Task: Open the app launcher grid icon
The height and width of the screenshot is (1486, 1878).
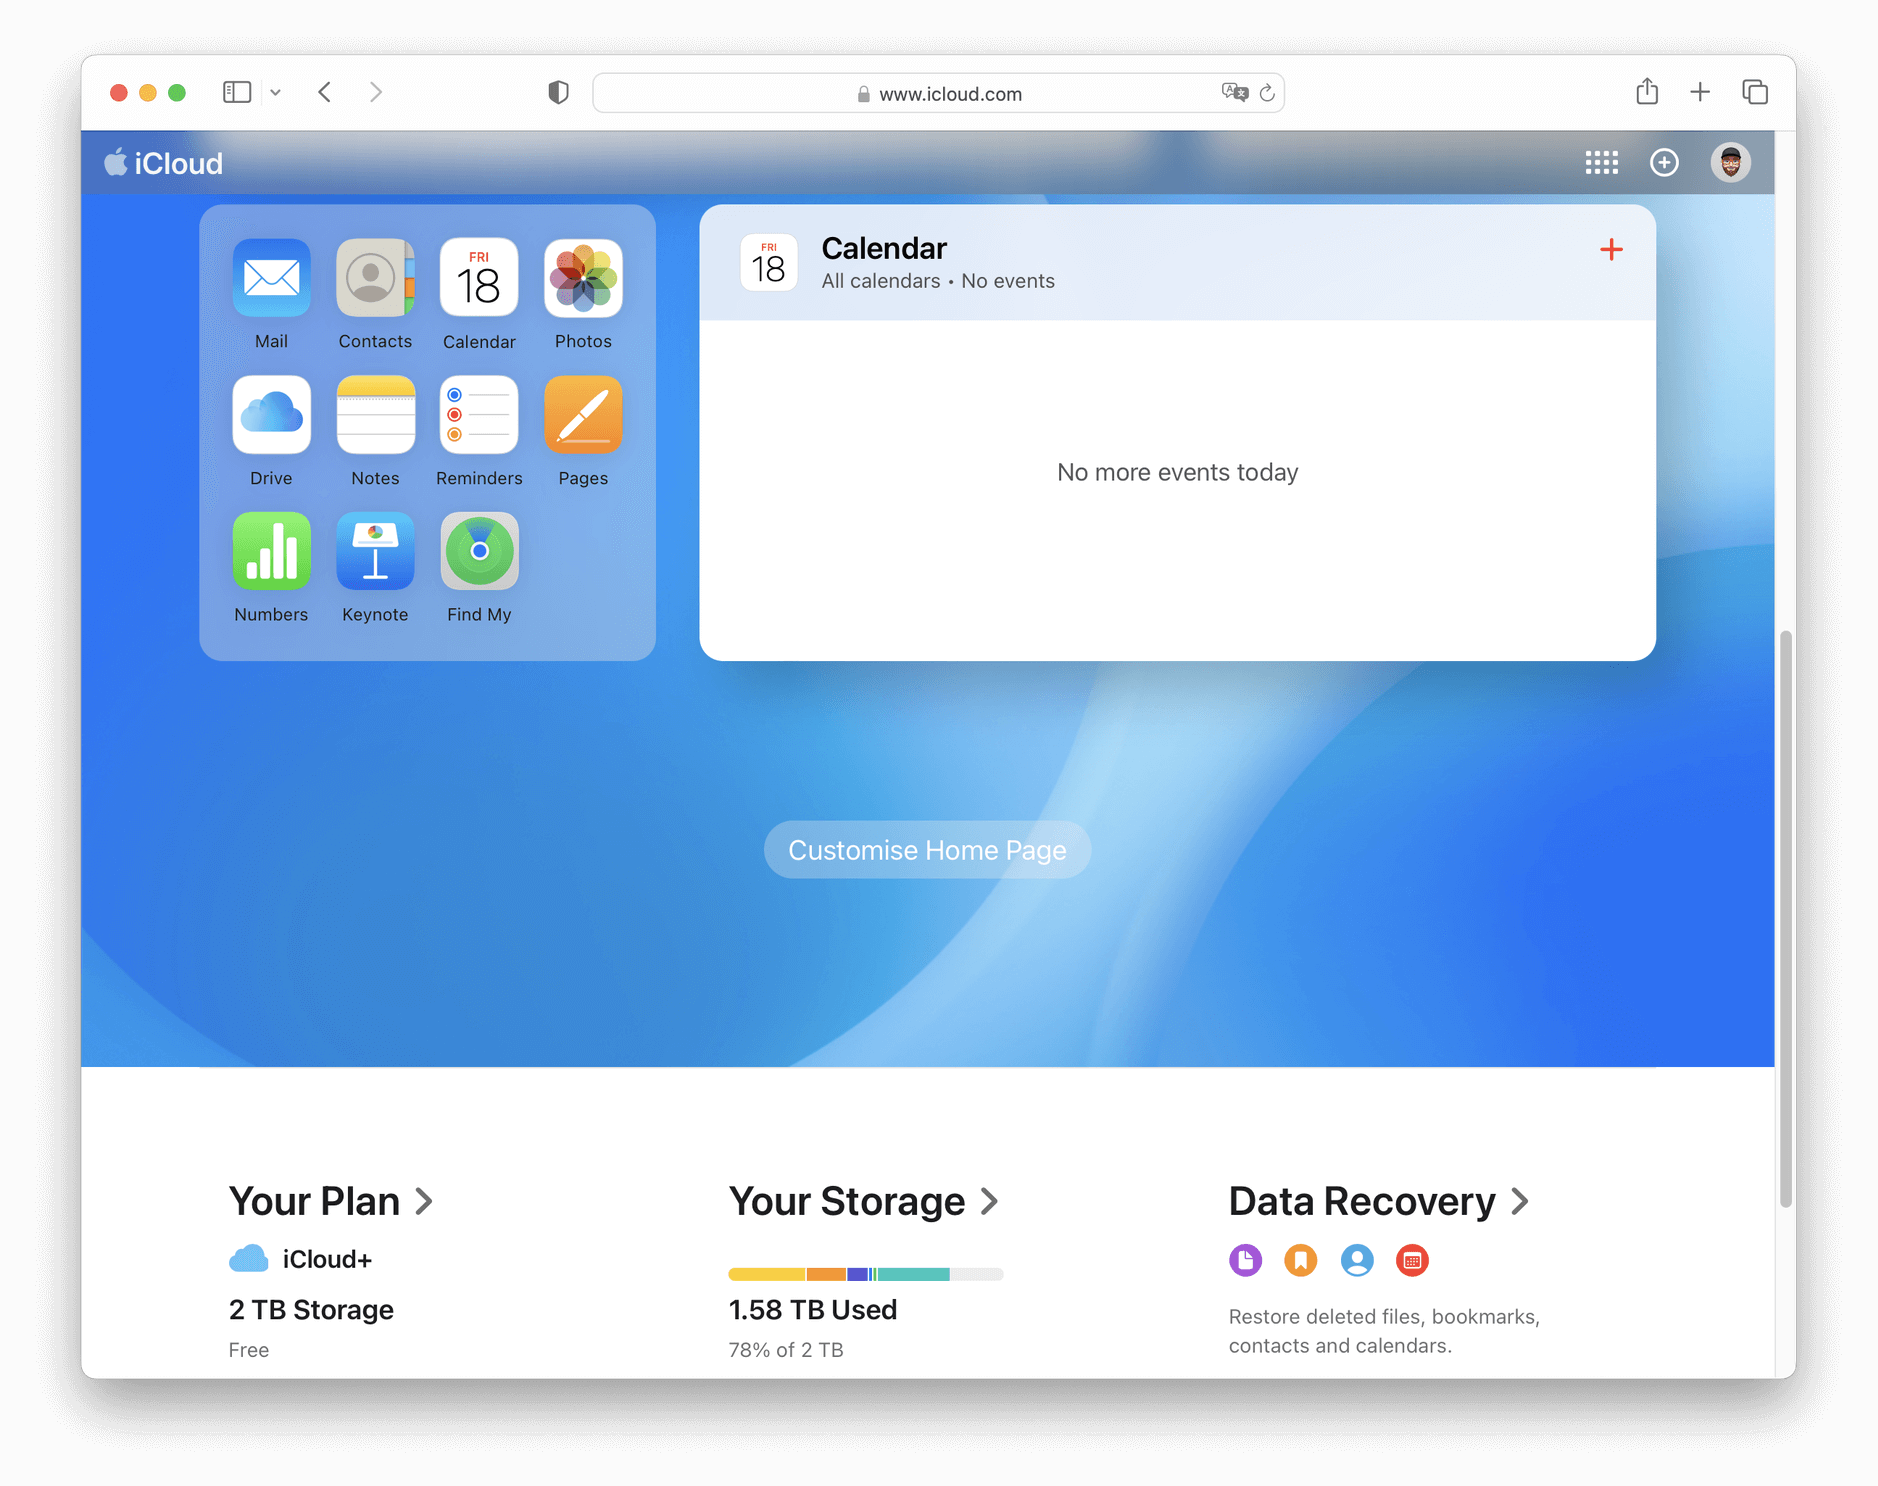Action: pyautogui.click(x=1601, y=163)
